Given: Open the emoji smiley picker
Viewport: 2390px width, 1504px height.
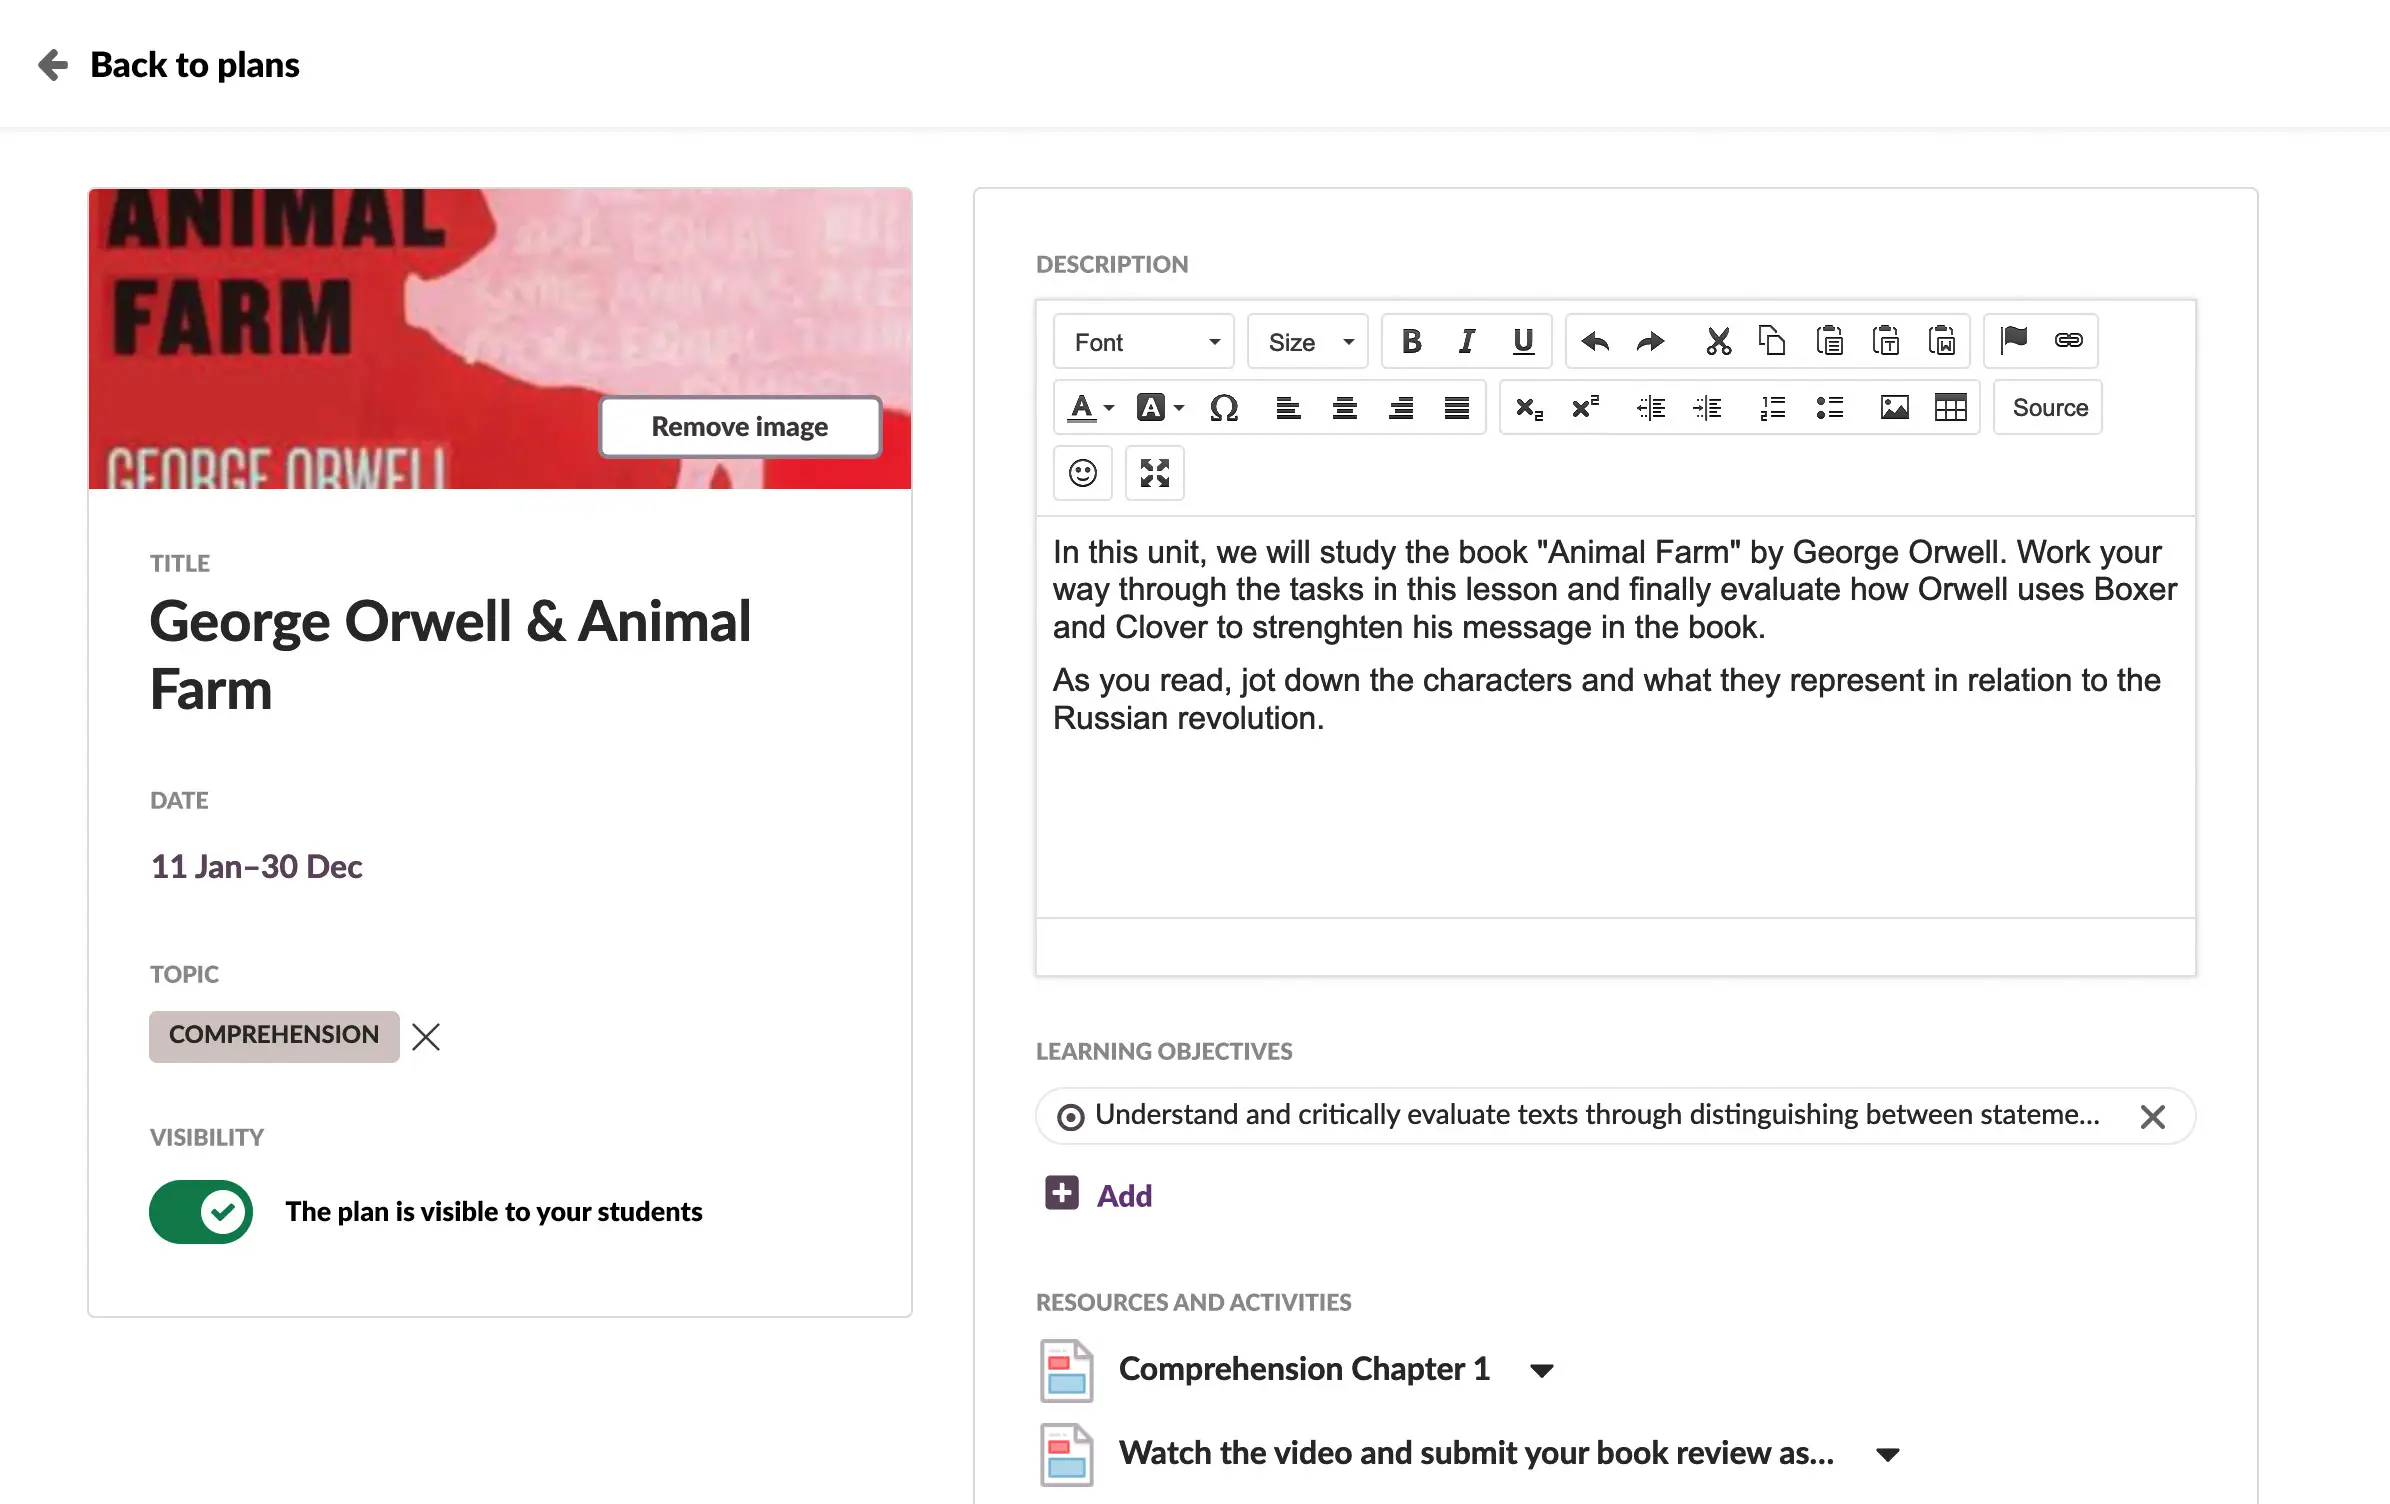Looking at the screenshot, I should coord(1083,473).
